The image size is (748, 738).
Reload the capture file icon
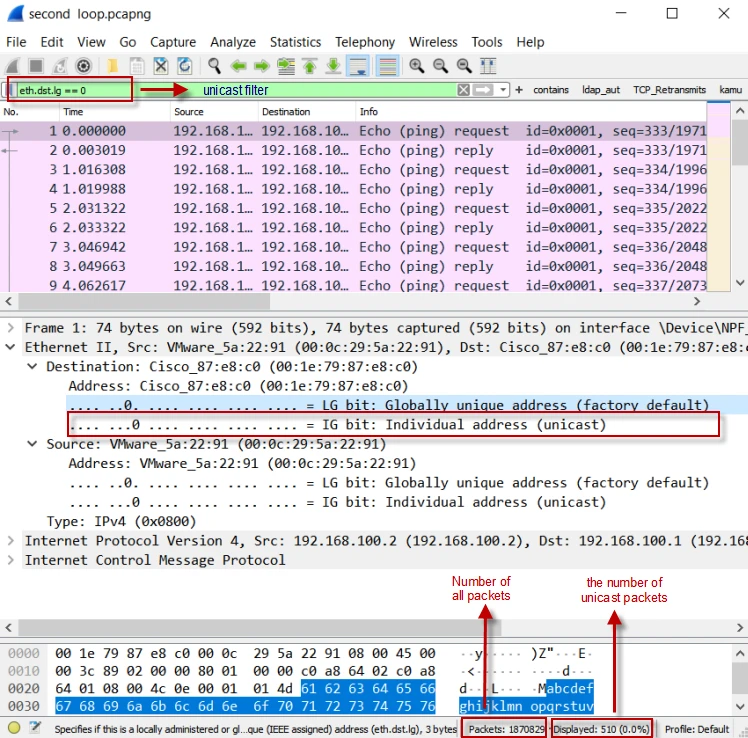coord(185,66)
